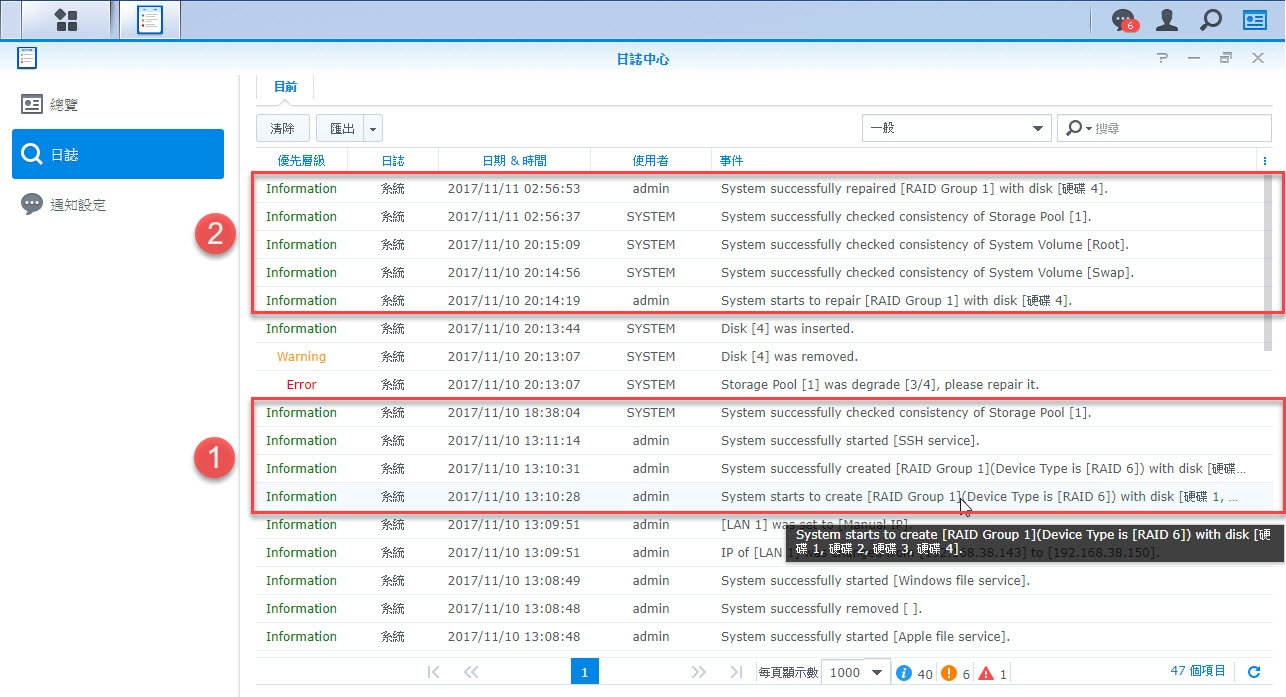Filter by error count icon

[x=985, y=673]
